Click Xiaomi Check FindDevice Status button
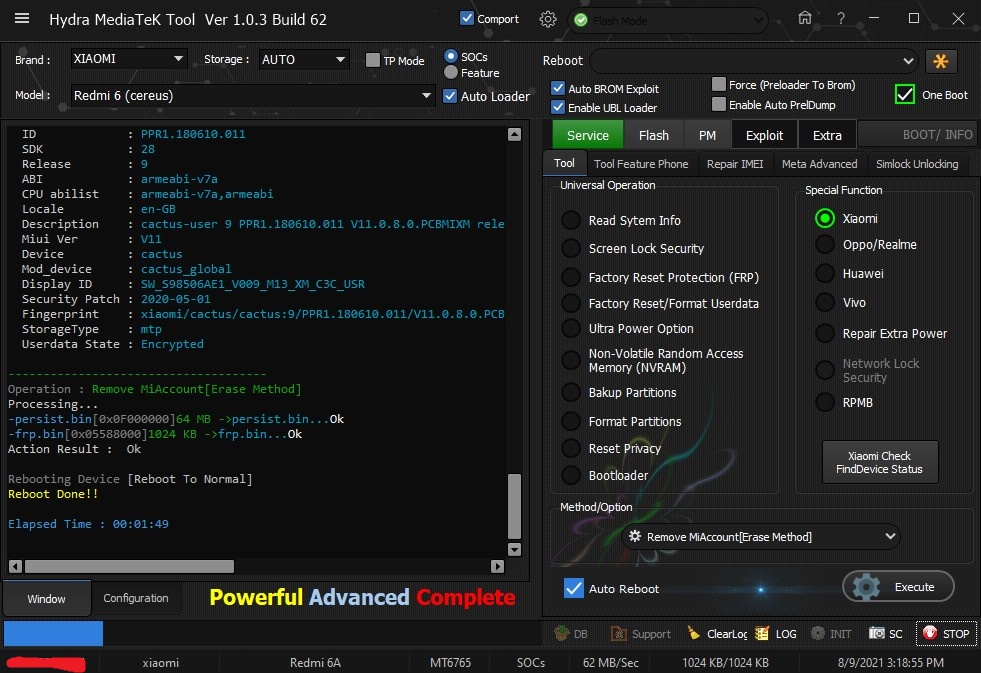Viewport: 981px width, 673px height. point(879,462)
